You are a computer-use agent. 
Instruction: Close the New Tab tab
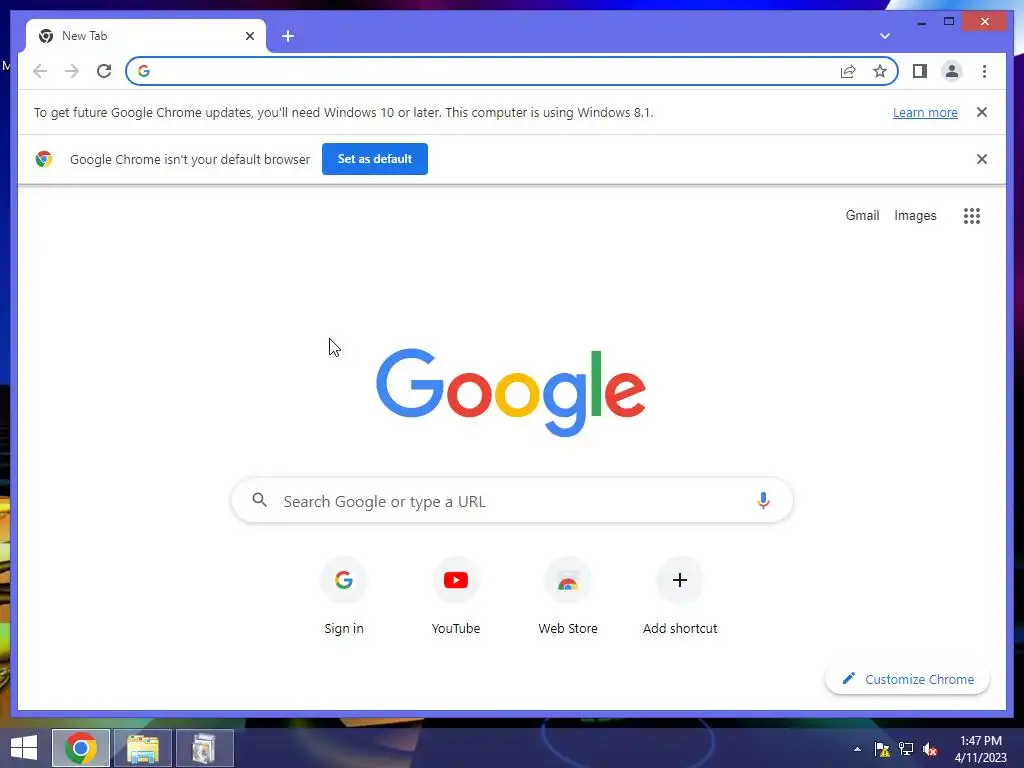tap(249, 36)
